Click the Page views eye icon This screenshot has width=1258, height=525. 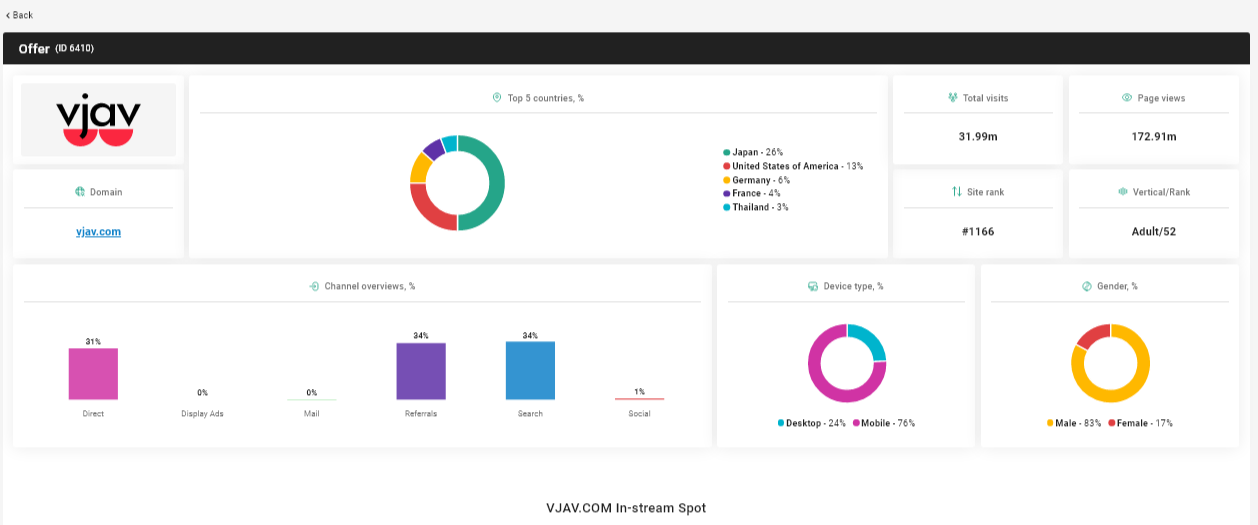pyautogui.click(x=1127, y=98)
